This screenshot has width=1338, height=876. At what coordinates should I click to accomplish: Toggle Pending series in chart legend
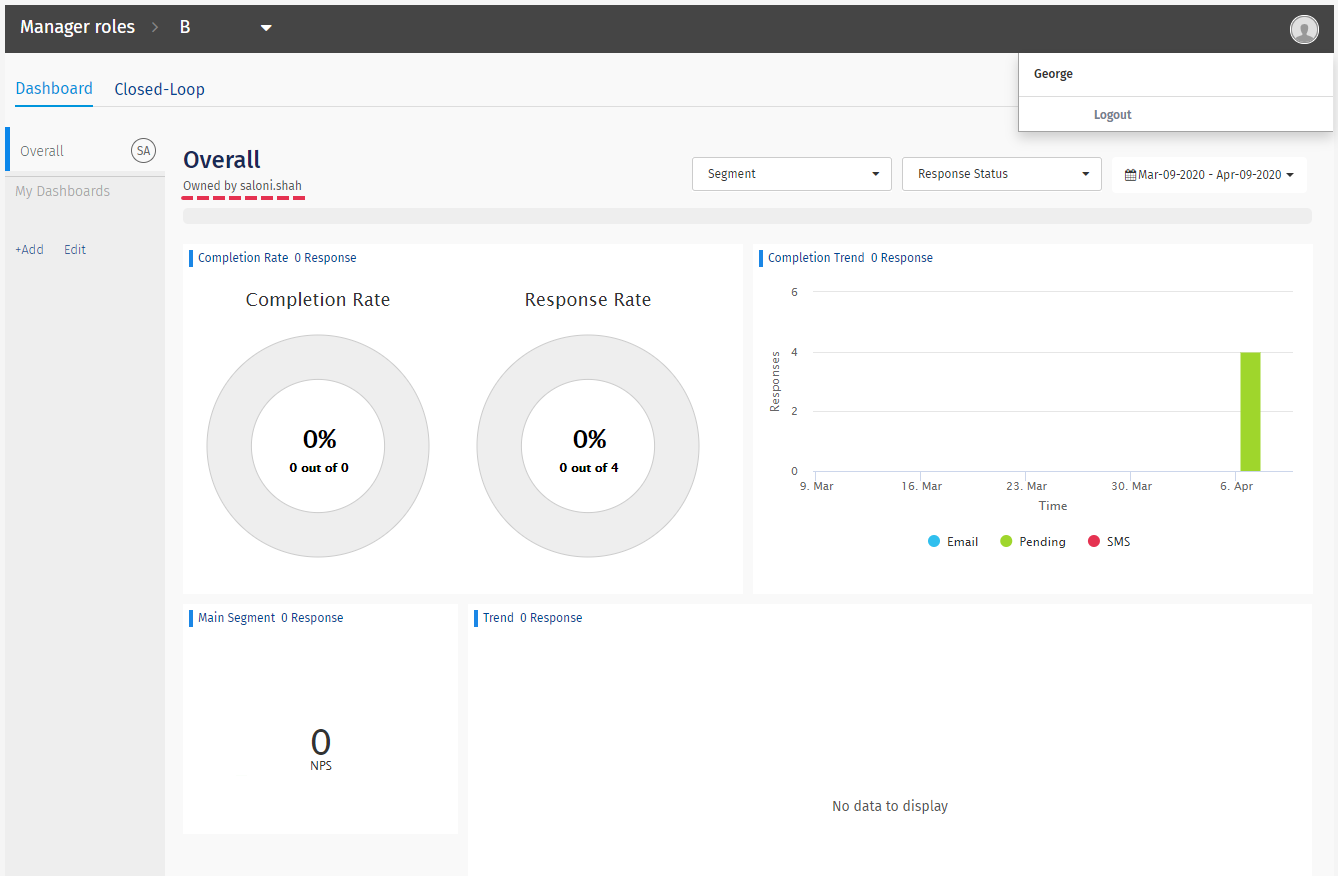[1033, 542]
